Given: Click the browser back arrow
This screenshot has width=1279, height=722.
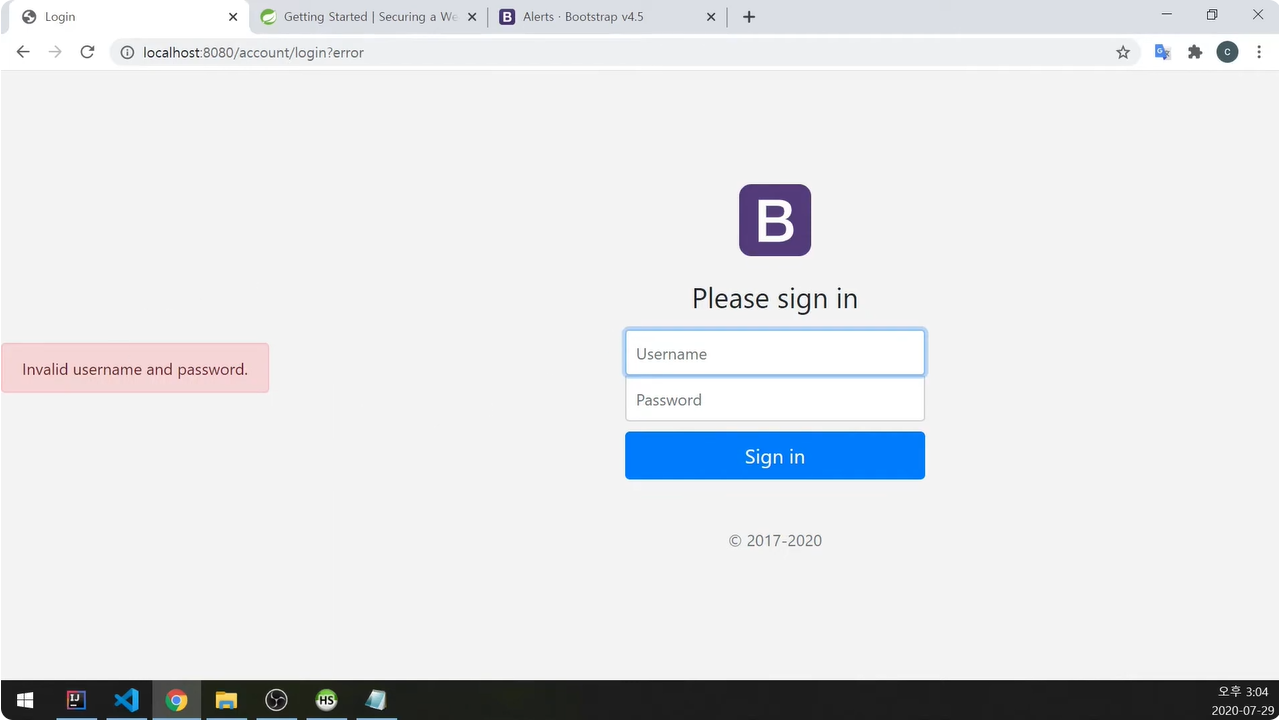Looking at the screenshot, I should tap(23, 52).
